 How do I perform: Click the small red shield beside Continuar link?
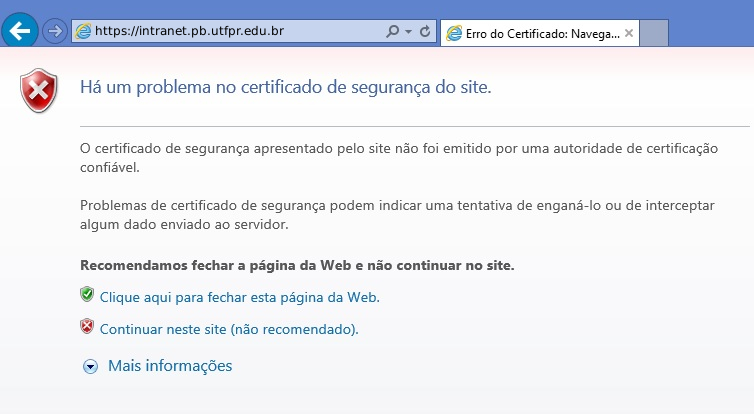tap(87, 327)
